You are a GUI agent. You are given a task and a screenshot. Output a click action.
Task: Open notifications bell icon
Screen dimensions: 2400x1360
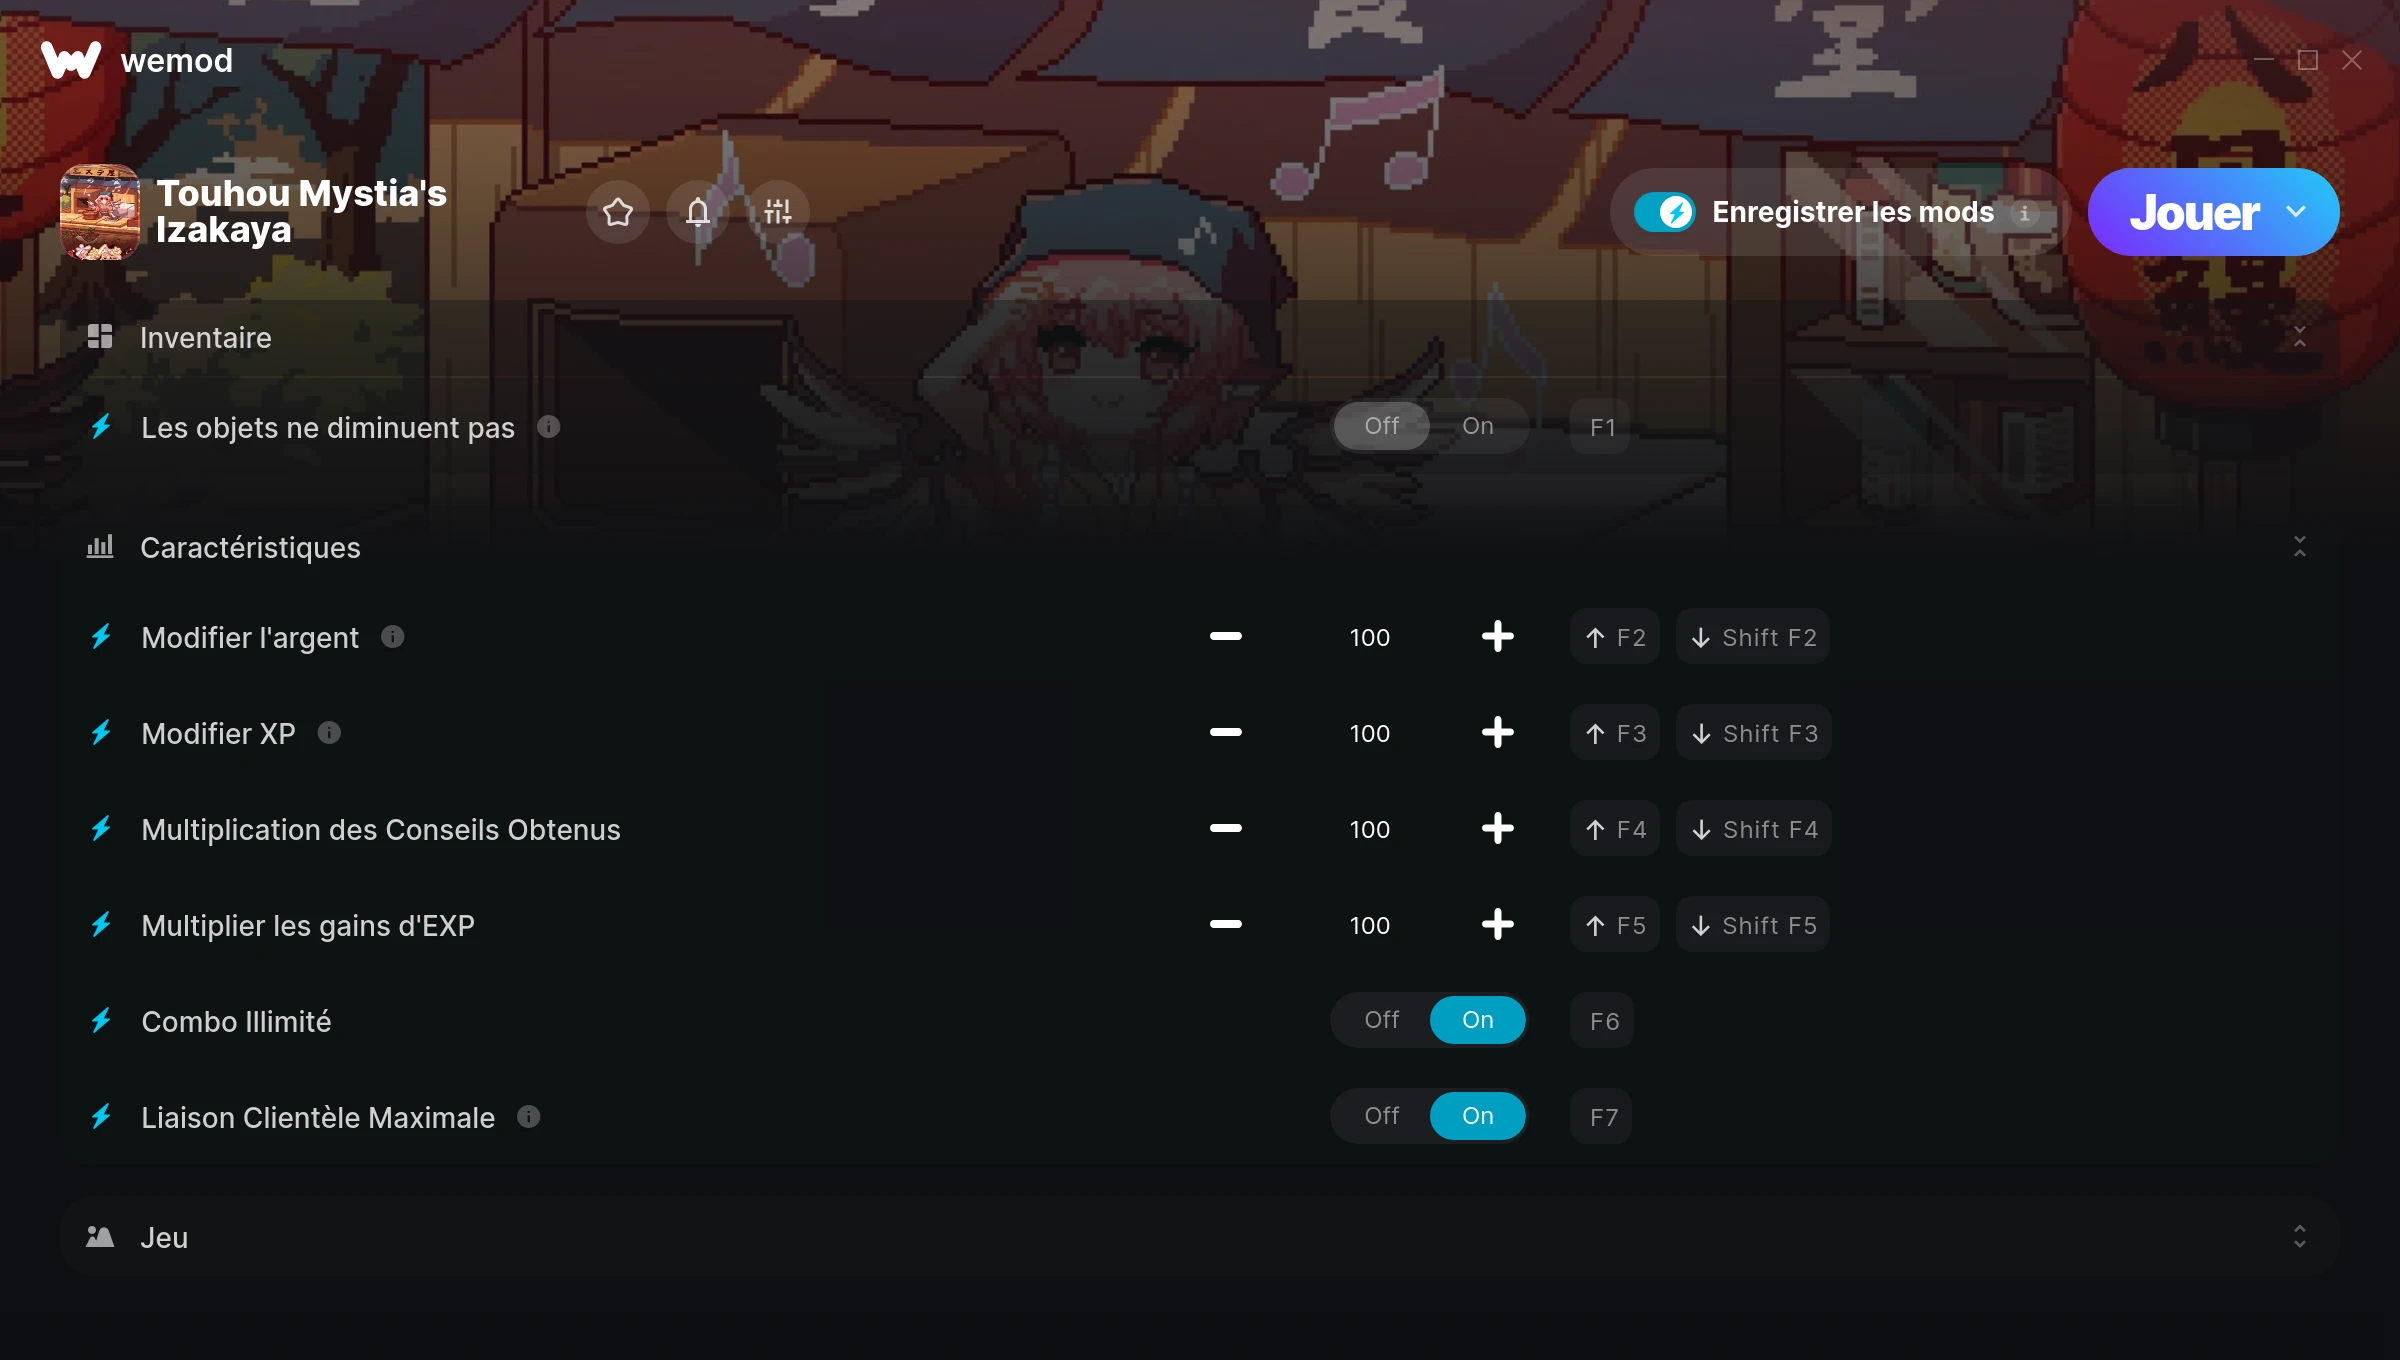[698, 211]
